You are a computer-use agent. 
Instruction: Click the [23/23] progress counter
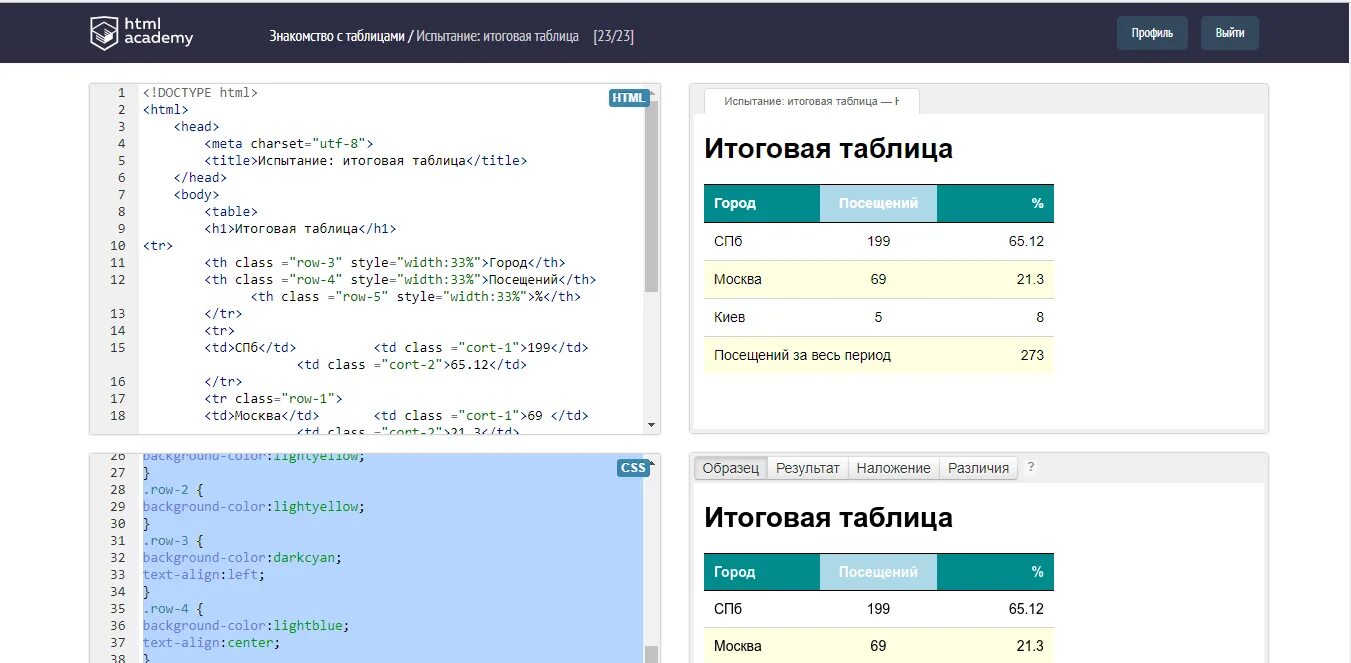click(x=613, y=36)
